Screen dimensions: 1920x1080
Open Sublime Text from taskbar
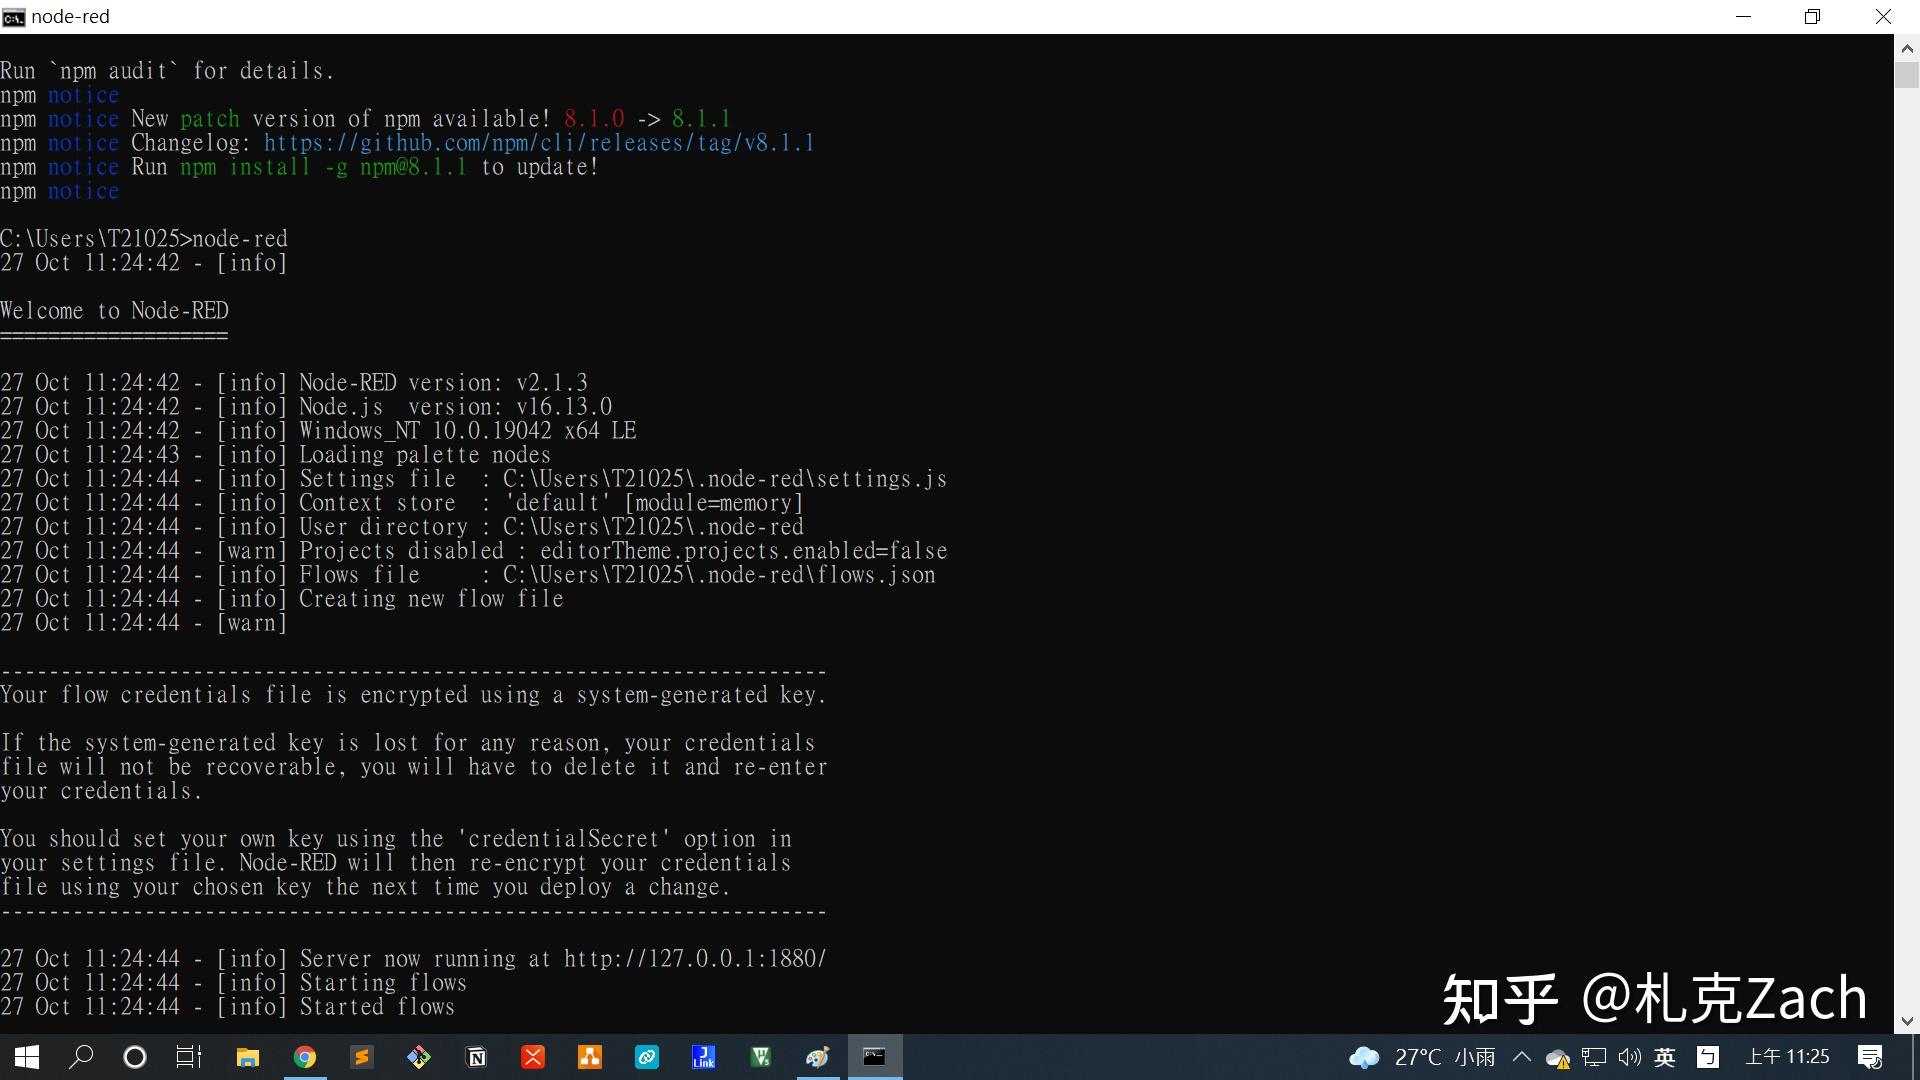362,1057
